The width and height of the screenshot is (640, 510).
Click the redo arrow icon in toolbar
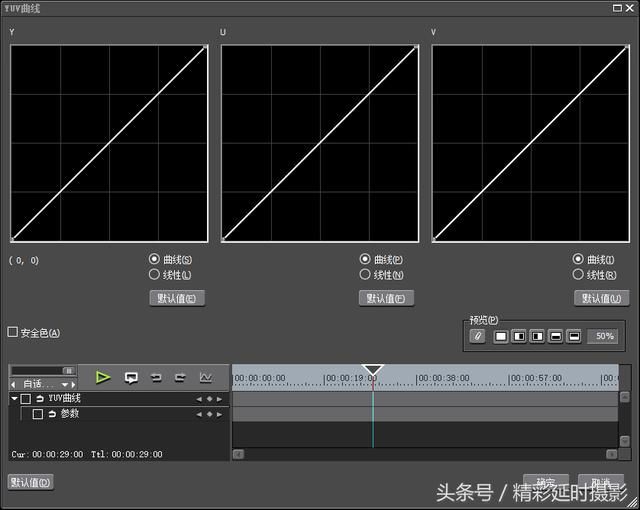[x=181, y=377]
